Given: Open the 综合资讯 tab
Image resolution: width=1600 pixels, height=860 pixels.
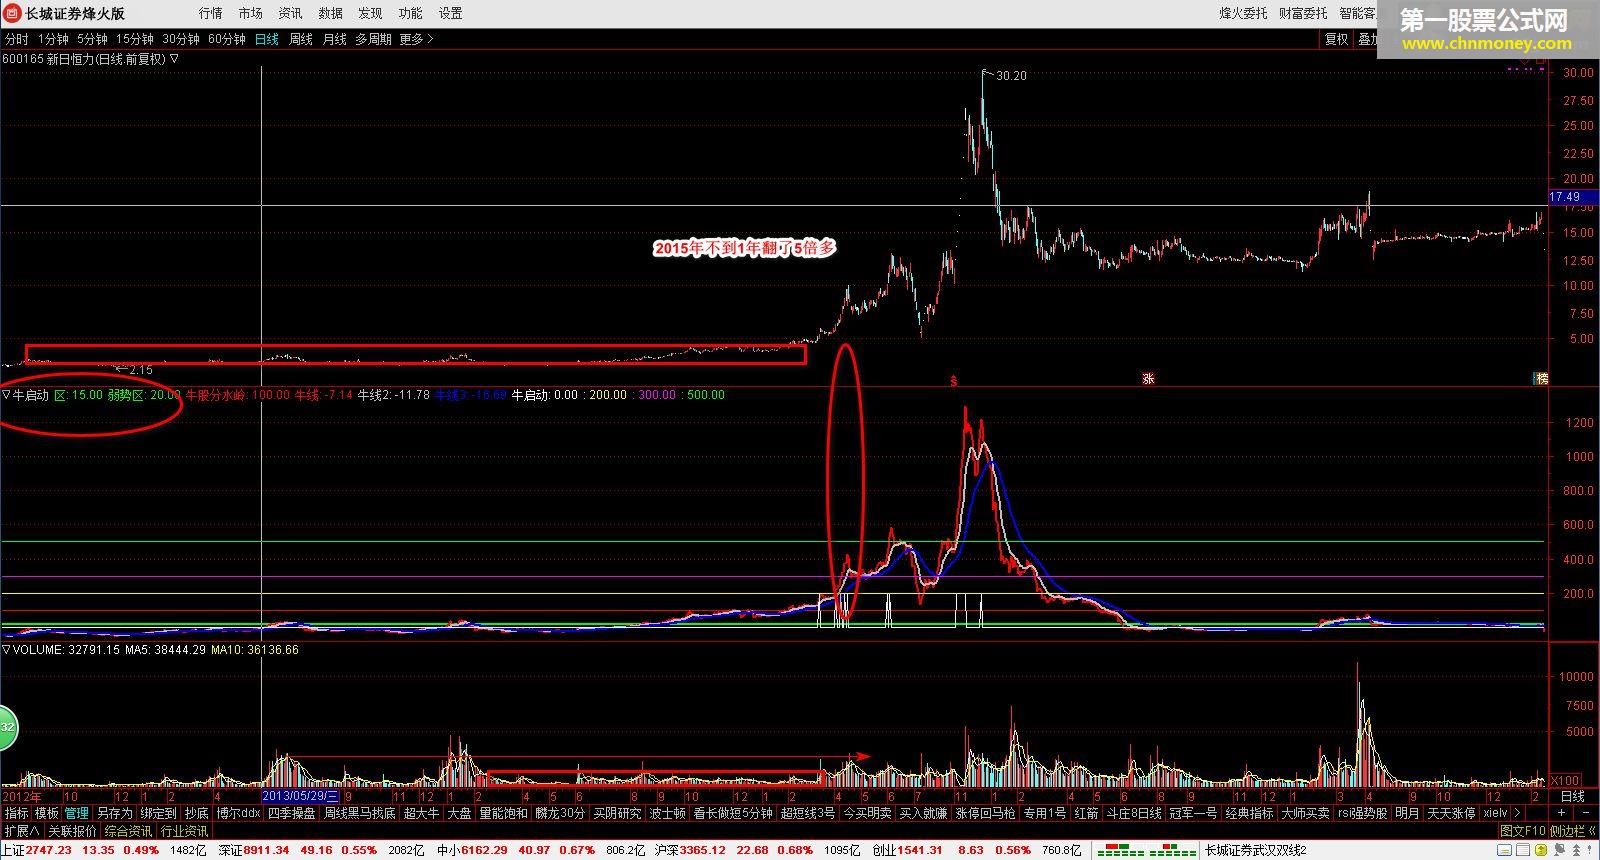Looking at the screenshot, I should tap(129, 831).
